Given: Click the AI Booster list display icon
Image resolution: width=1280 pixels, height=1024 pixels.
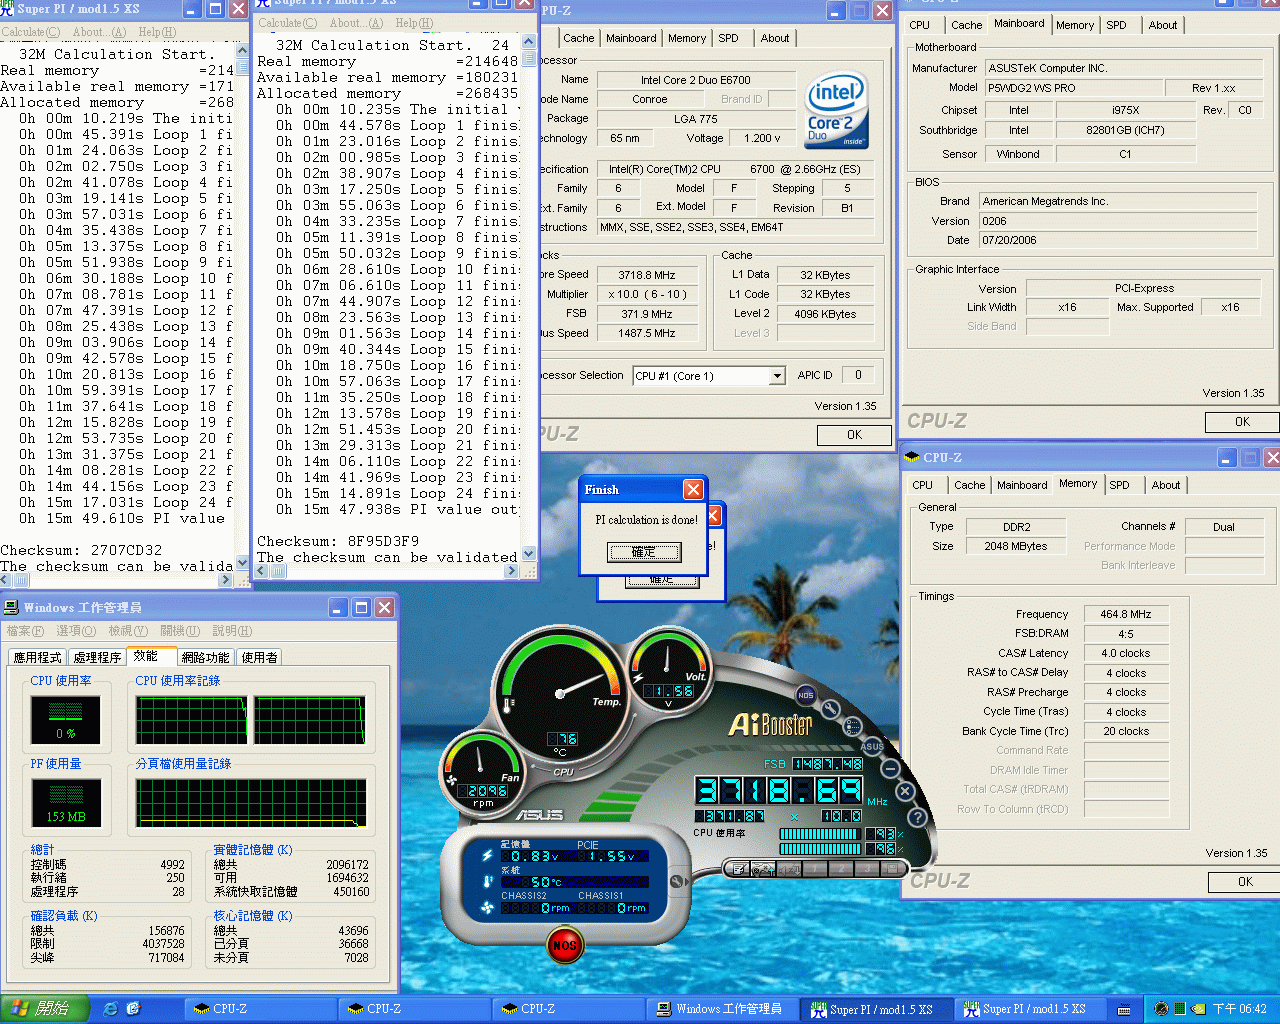Looking at the screenshot, I should (x=853, y=726).
